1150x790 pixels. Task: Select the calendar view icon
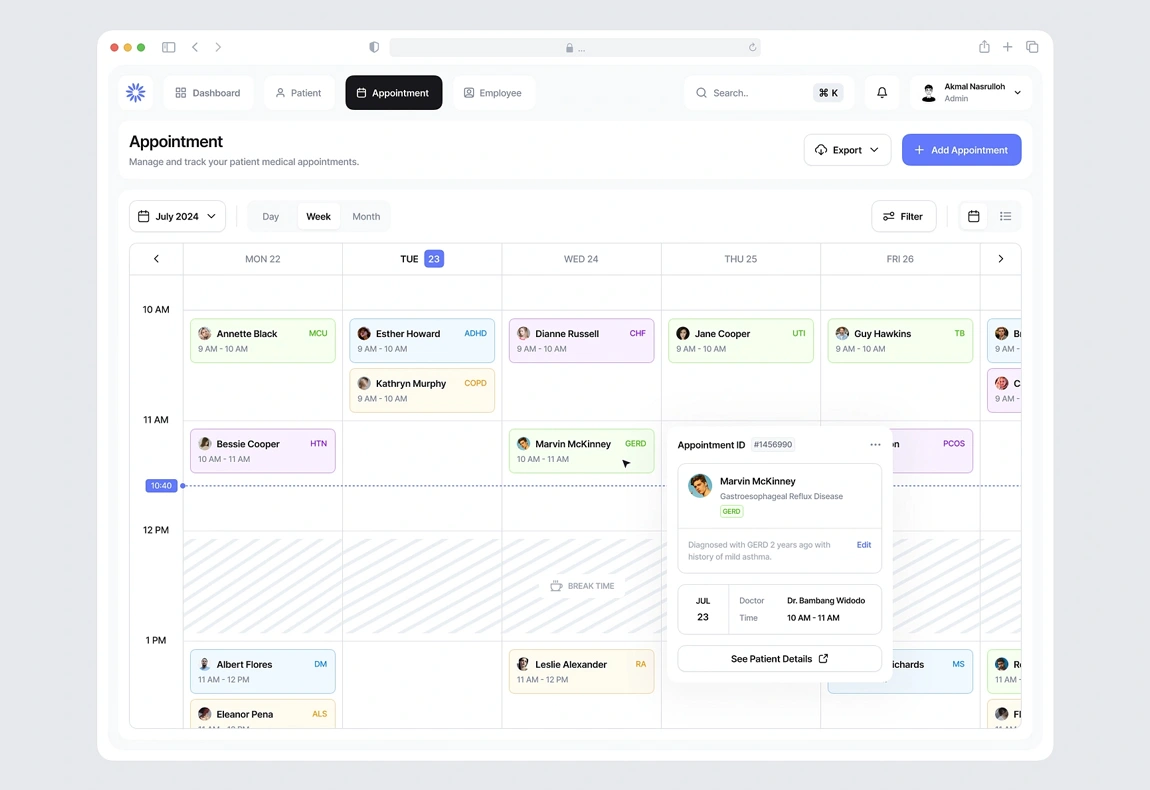[x=973, y=216]
